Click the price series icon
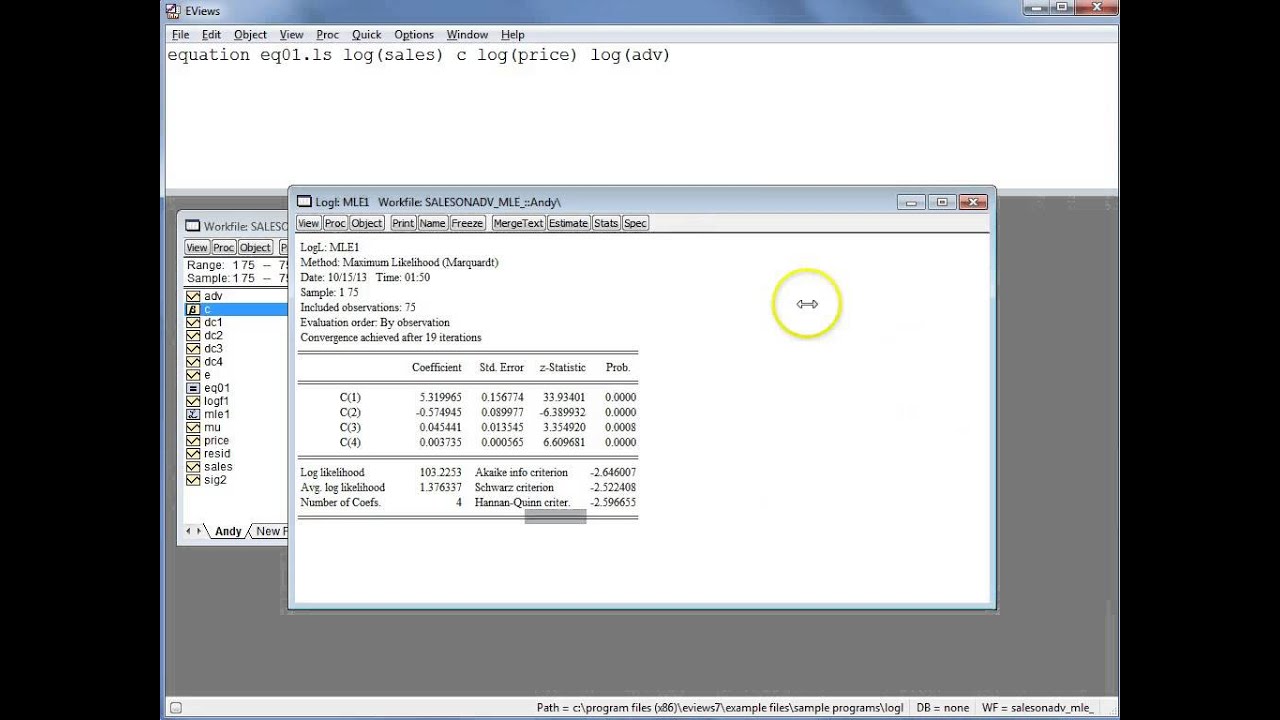The width and height of the screenshot is (1280, 720). tap(193, 440)
